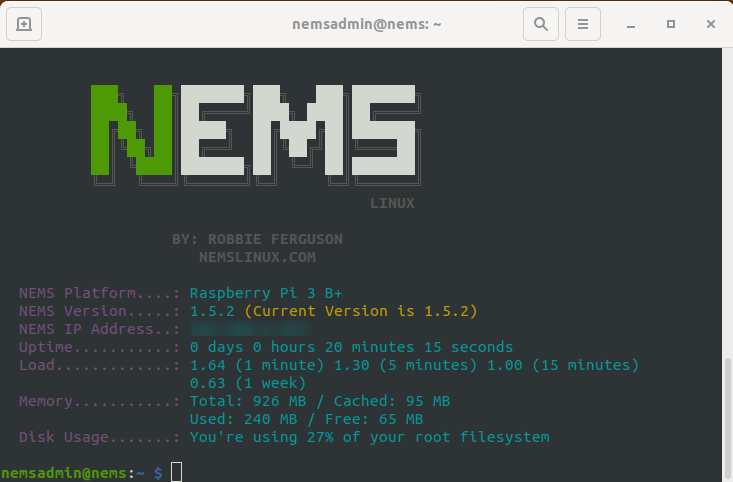Screen dimensions: 733x482
Task: Maximize the terminal window
Action: [671, 24]
